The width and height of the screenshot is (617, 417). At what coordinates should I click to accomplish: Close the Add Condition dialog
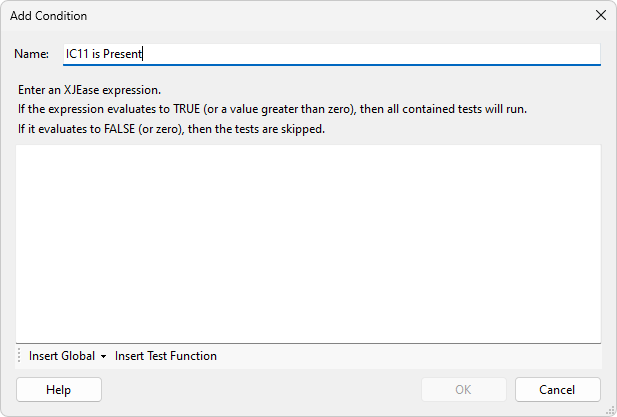click(x=601, y=15)
